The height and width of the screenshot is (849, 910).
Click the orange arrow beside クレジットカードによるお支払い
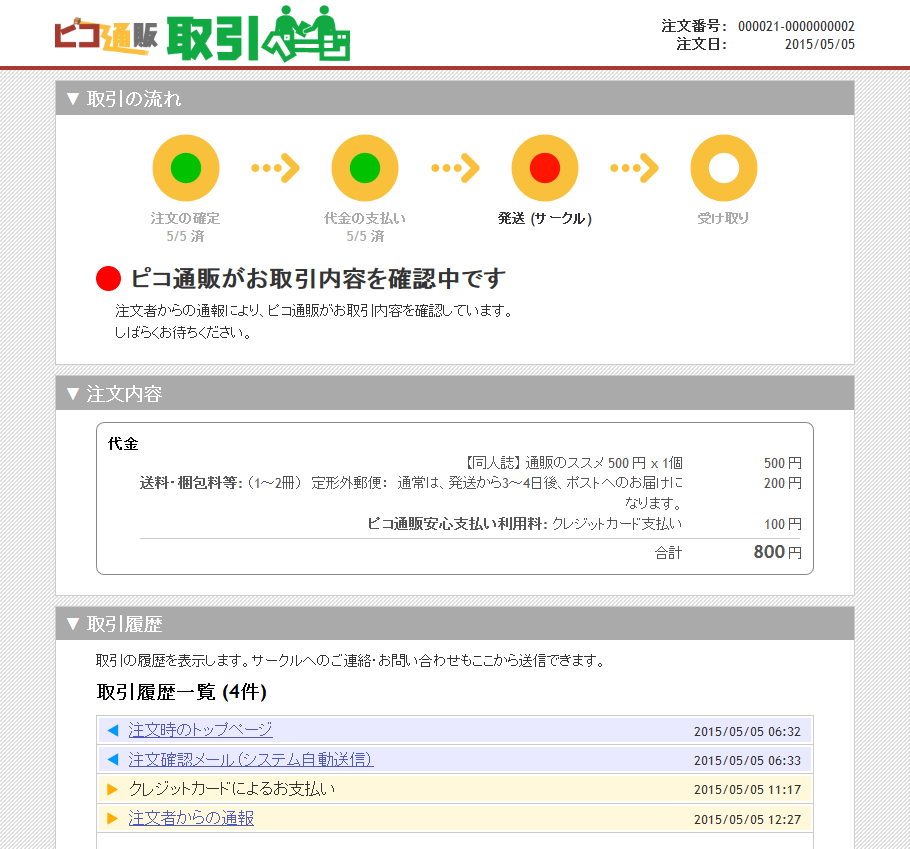pyautogui.click(x=112, y=790)
